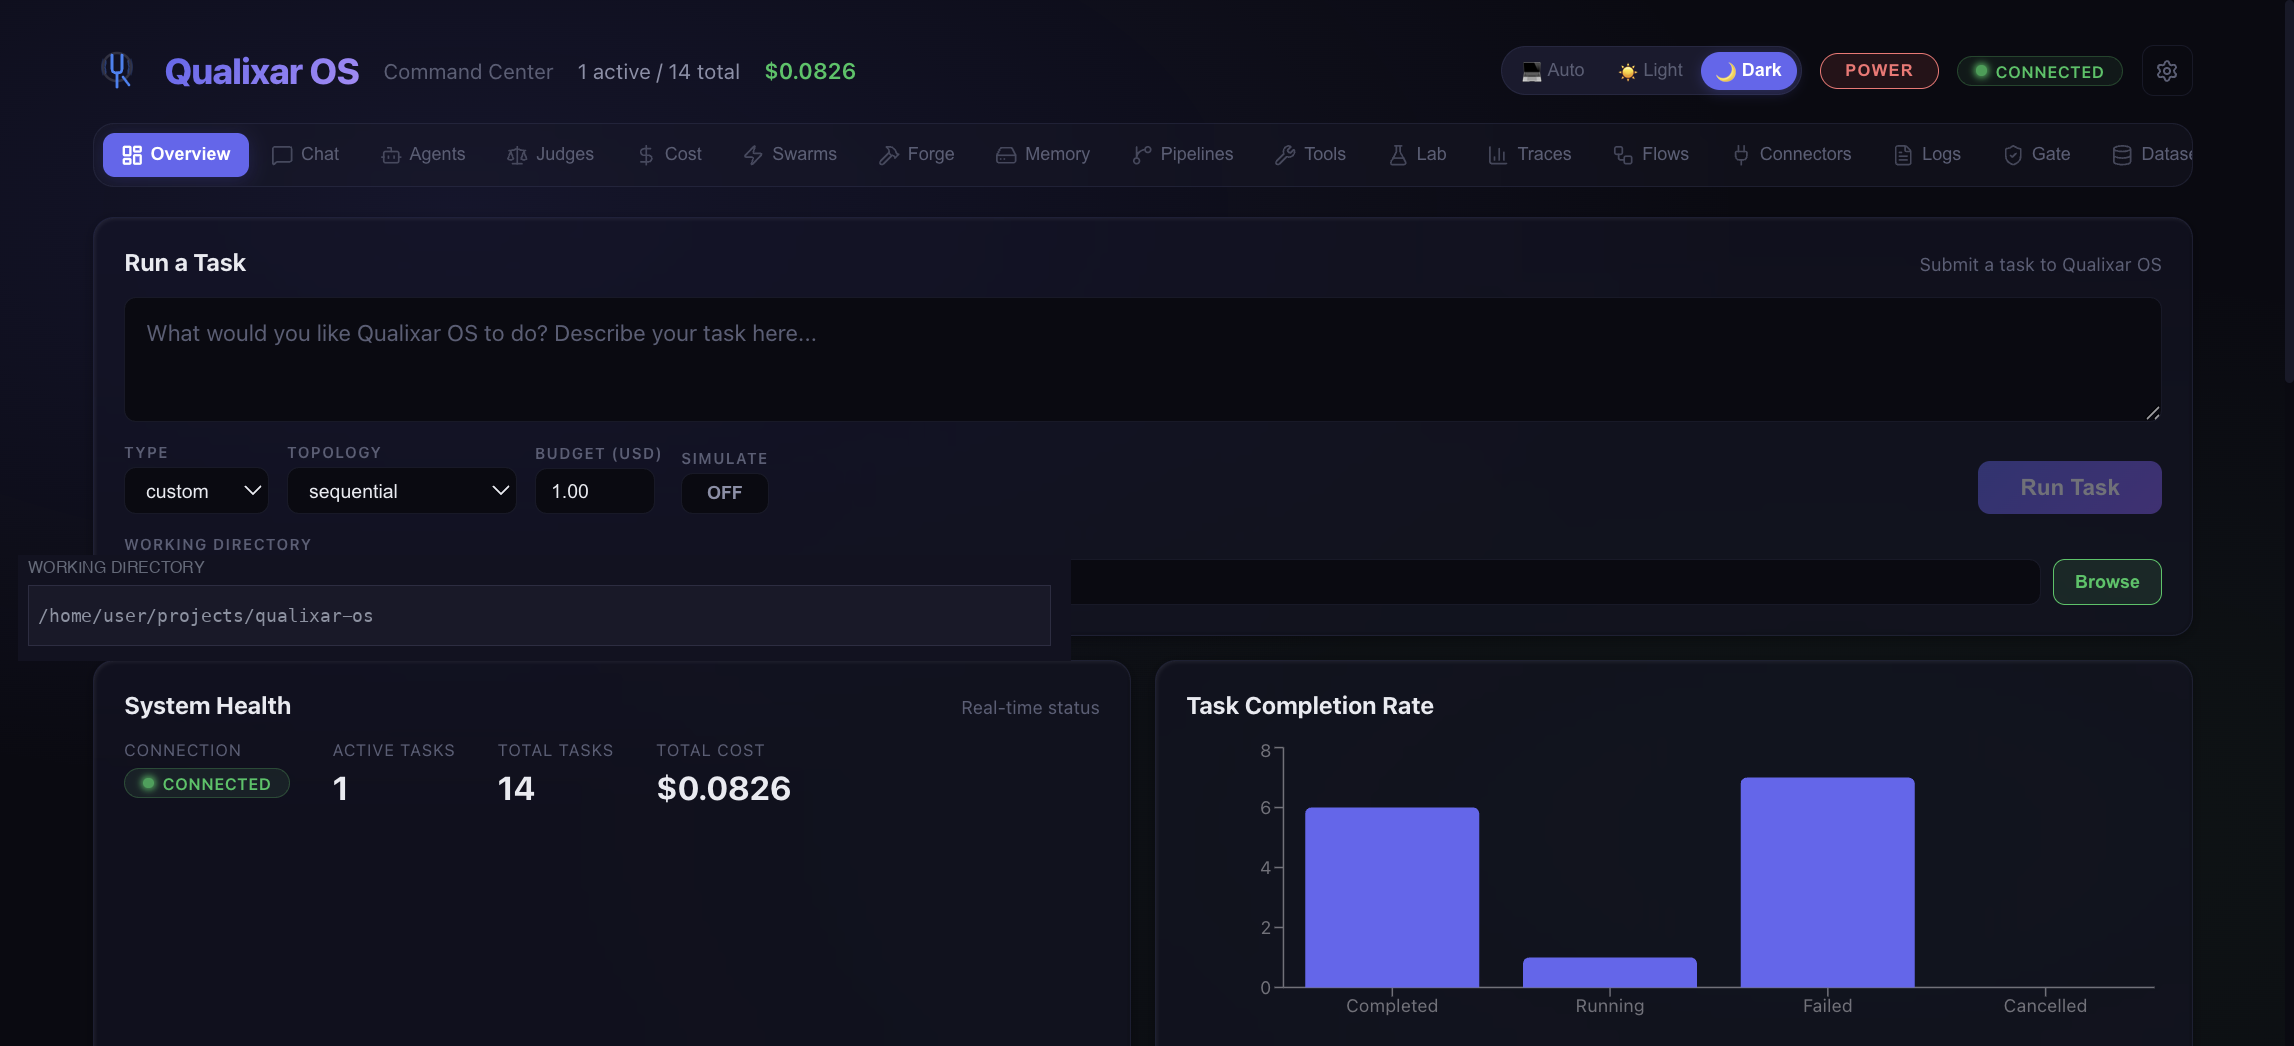The height and width of the screenshot is (1046, 2294).
Task: Switch theme to Auto mode
Action: [x=1553, y=71]
